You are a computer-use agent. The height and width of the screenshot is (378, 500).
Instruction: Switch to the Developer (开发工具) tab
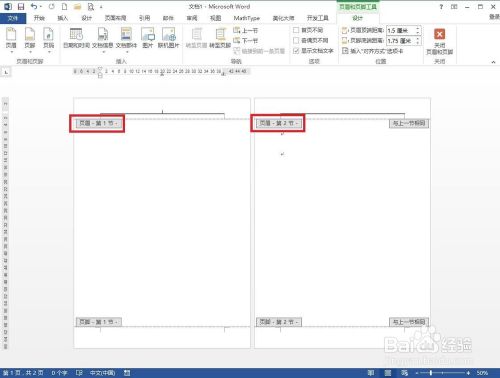(317, 18)
